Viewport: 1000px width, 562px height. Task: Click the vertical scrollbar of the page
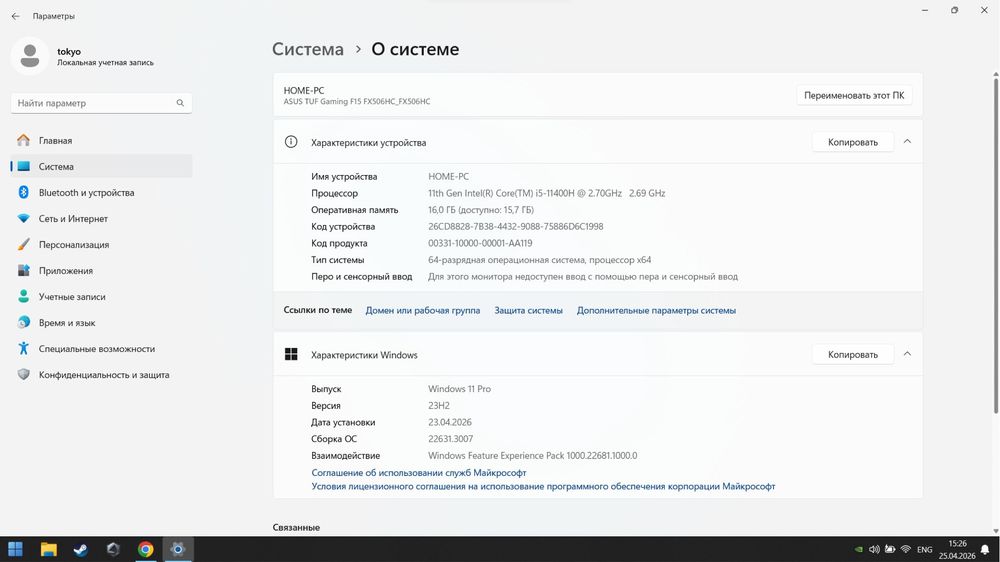point(996,244)
